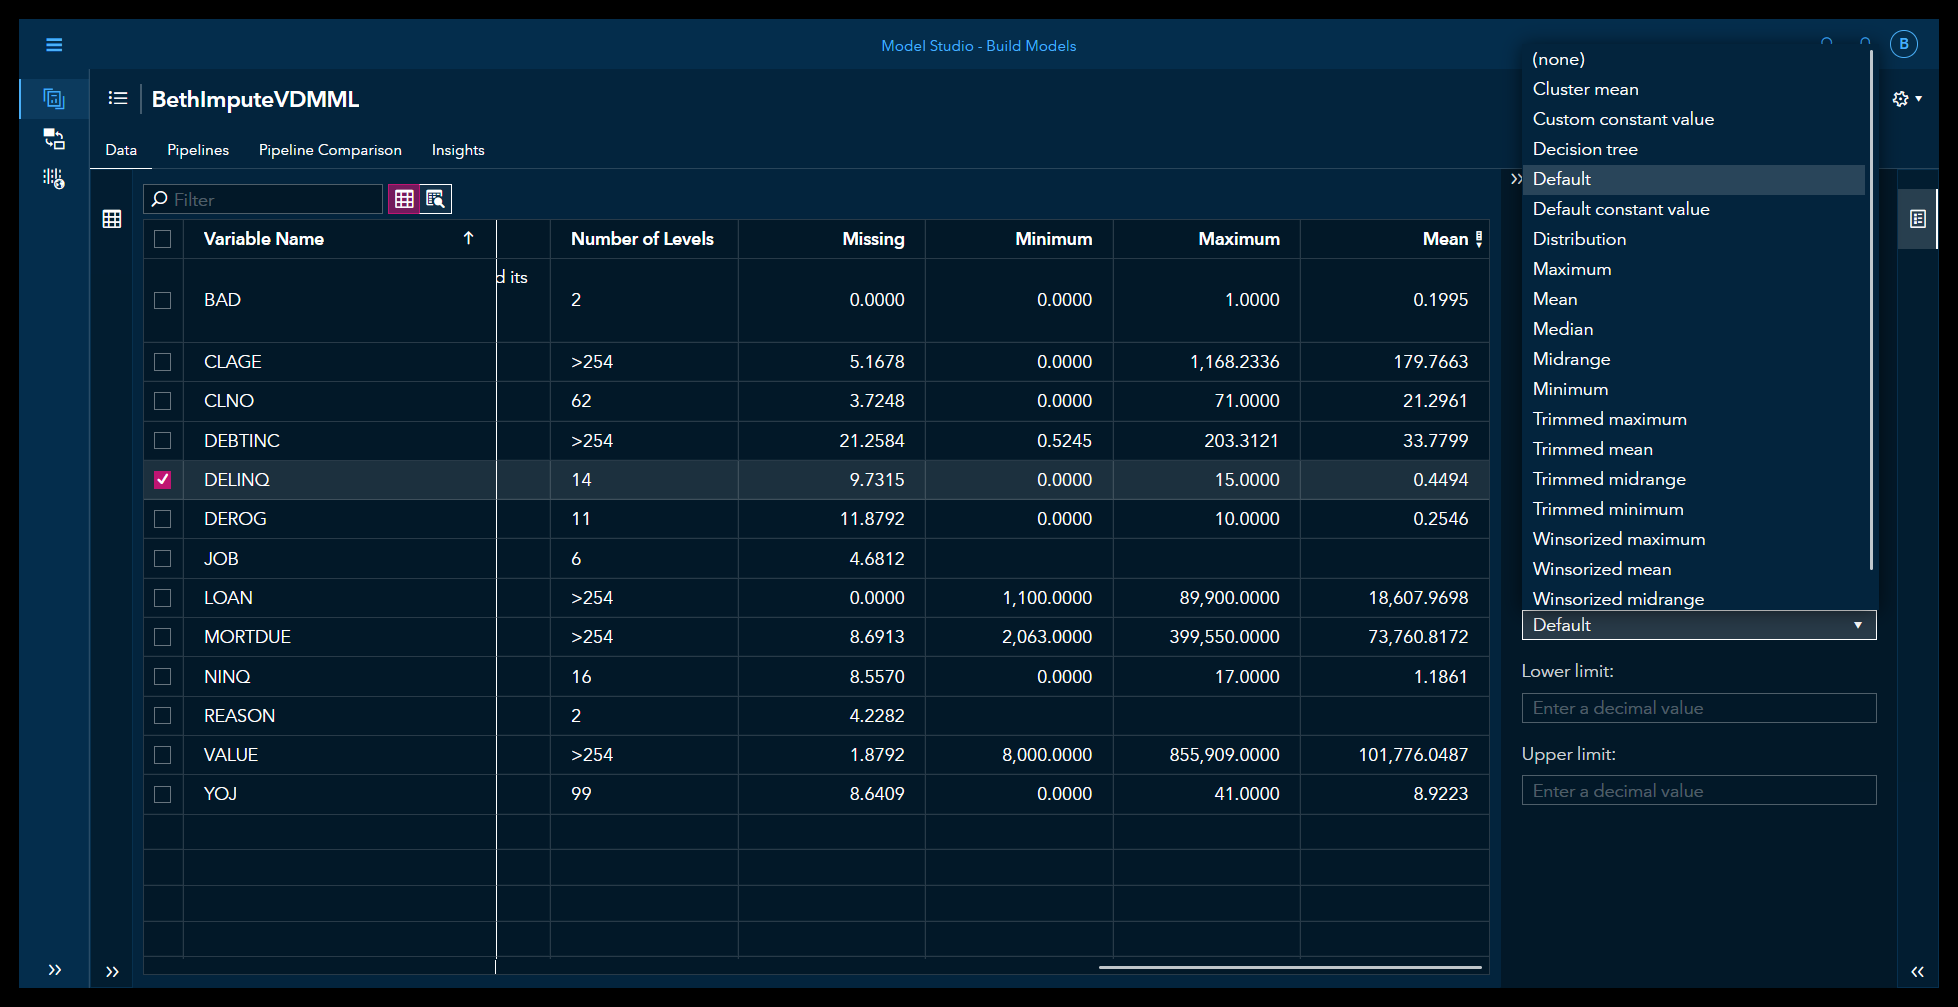The height and width of the screenshot is (1007, 1958).
Task: Select the LOAN row checkbox
Action: 163,597
